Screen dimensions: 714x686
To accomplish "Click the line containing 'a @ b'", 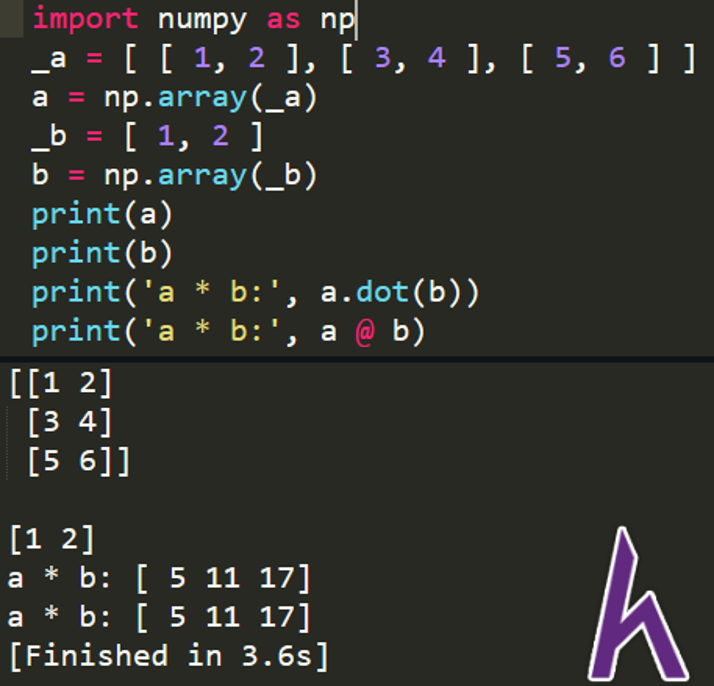I will [x=228, y=331].
